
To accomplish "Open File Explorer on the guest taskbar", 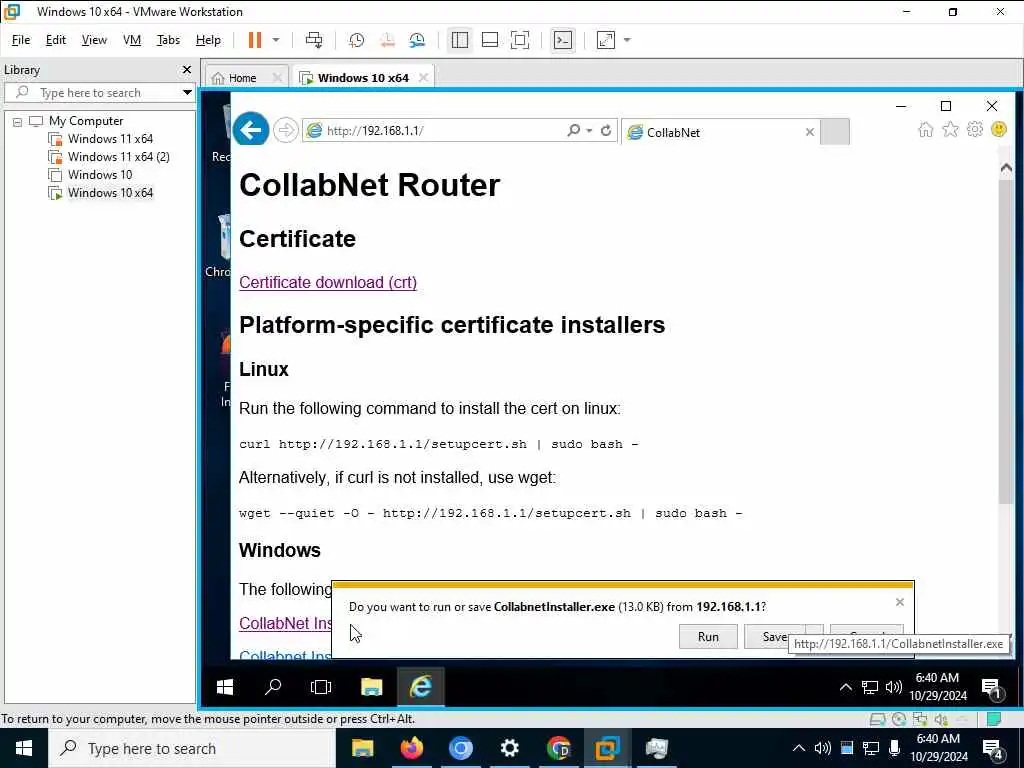I will point(371,686).
